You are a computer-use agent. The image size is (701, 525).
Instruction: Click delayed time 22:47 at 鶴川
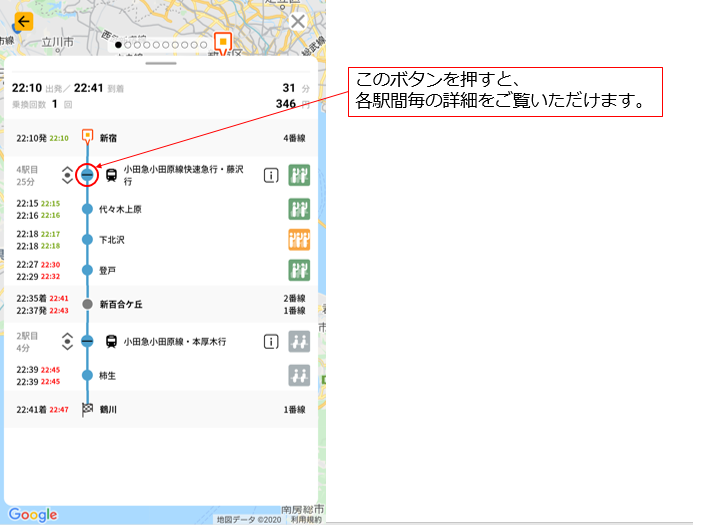(x=59, y=410)
